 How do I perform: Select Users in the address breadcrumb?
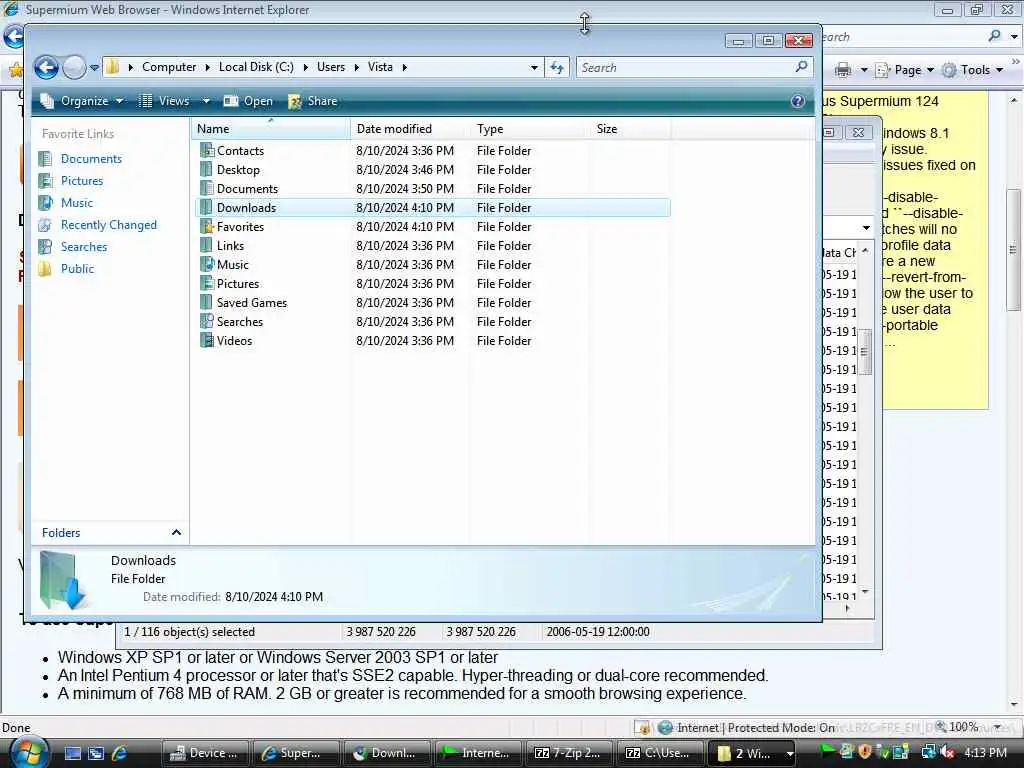[331, 67]
